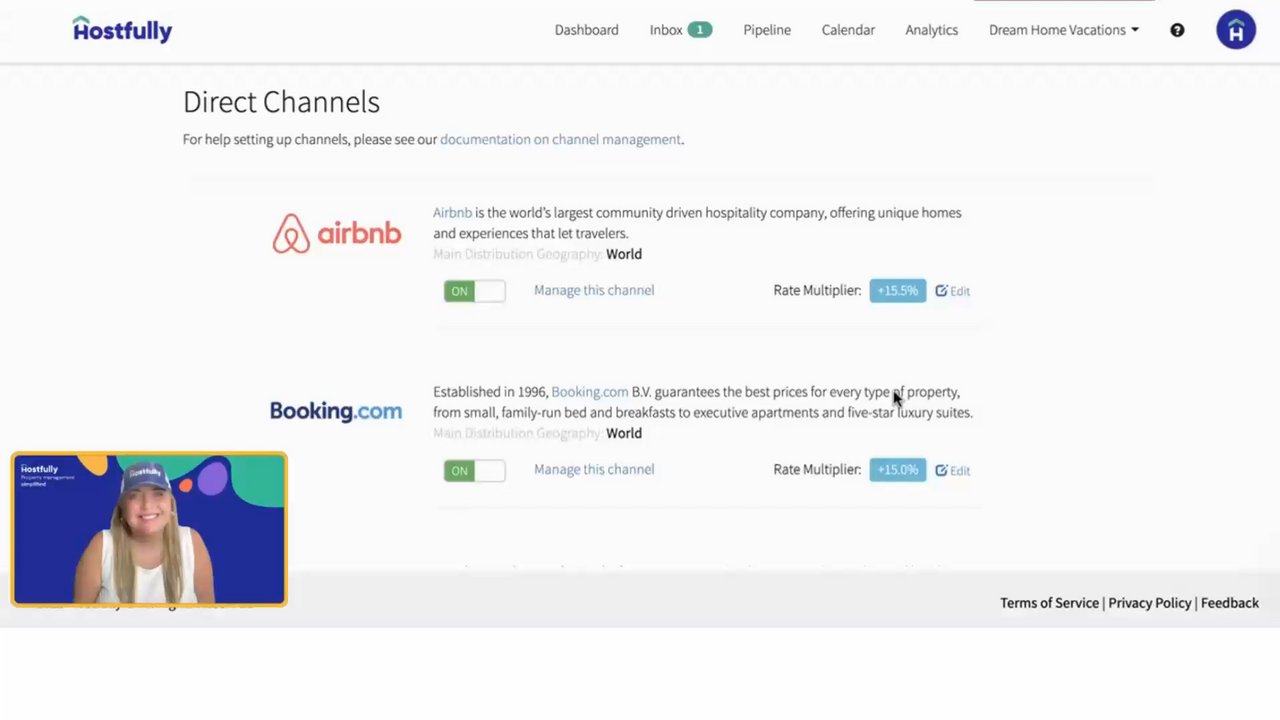Open Manage this channel for Booking.com

pyautogui.click(x=594, y=469)
